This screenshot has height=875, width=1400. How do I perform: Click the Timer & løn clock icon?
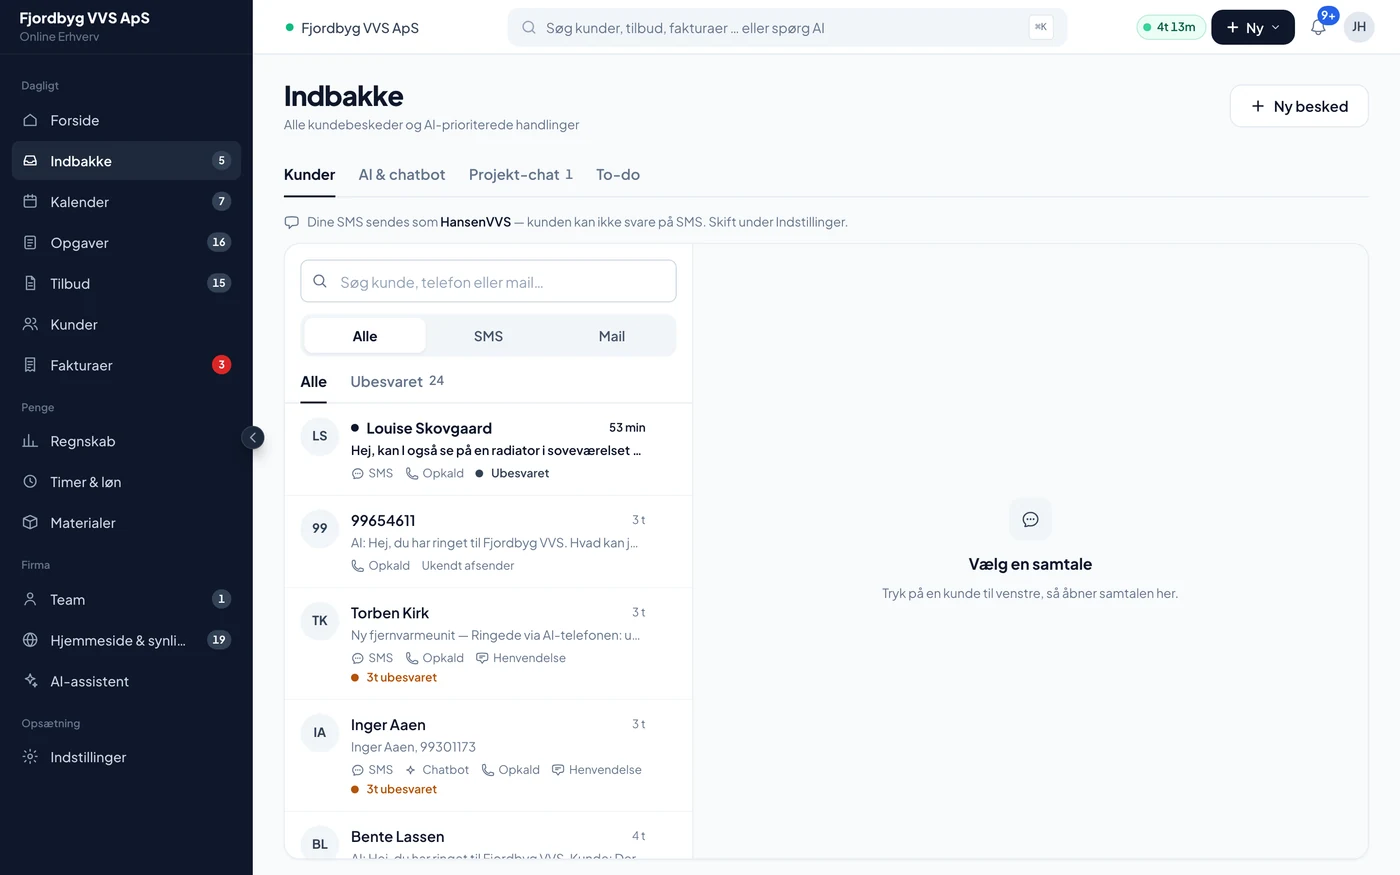[30, 482]
